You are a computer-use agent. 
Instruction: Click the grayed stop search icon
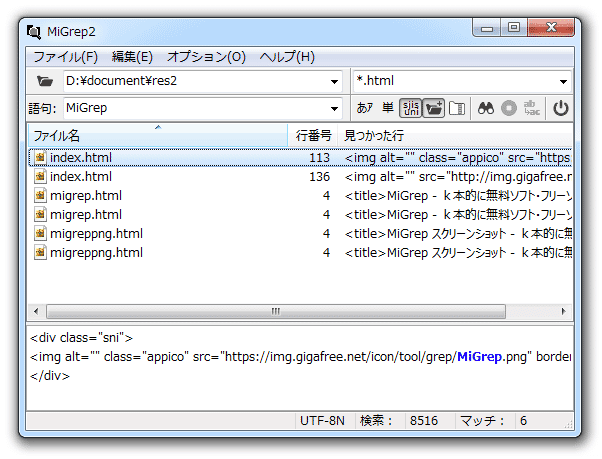click(509, 108)
